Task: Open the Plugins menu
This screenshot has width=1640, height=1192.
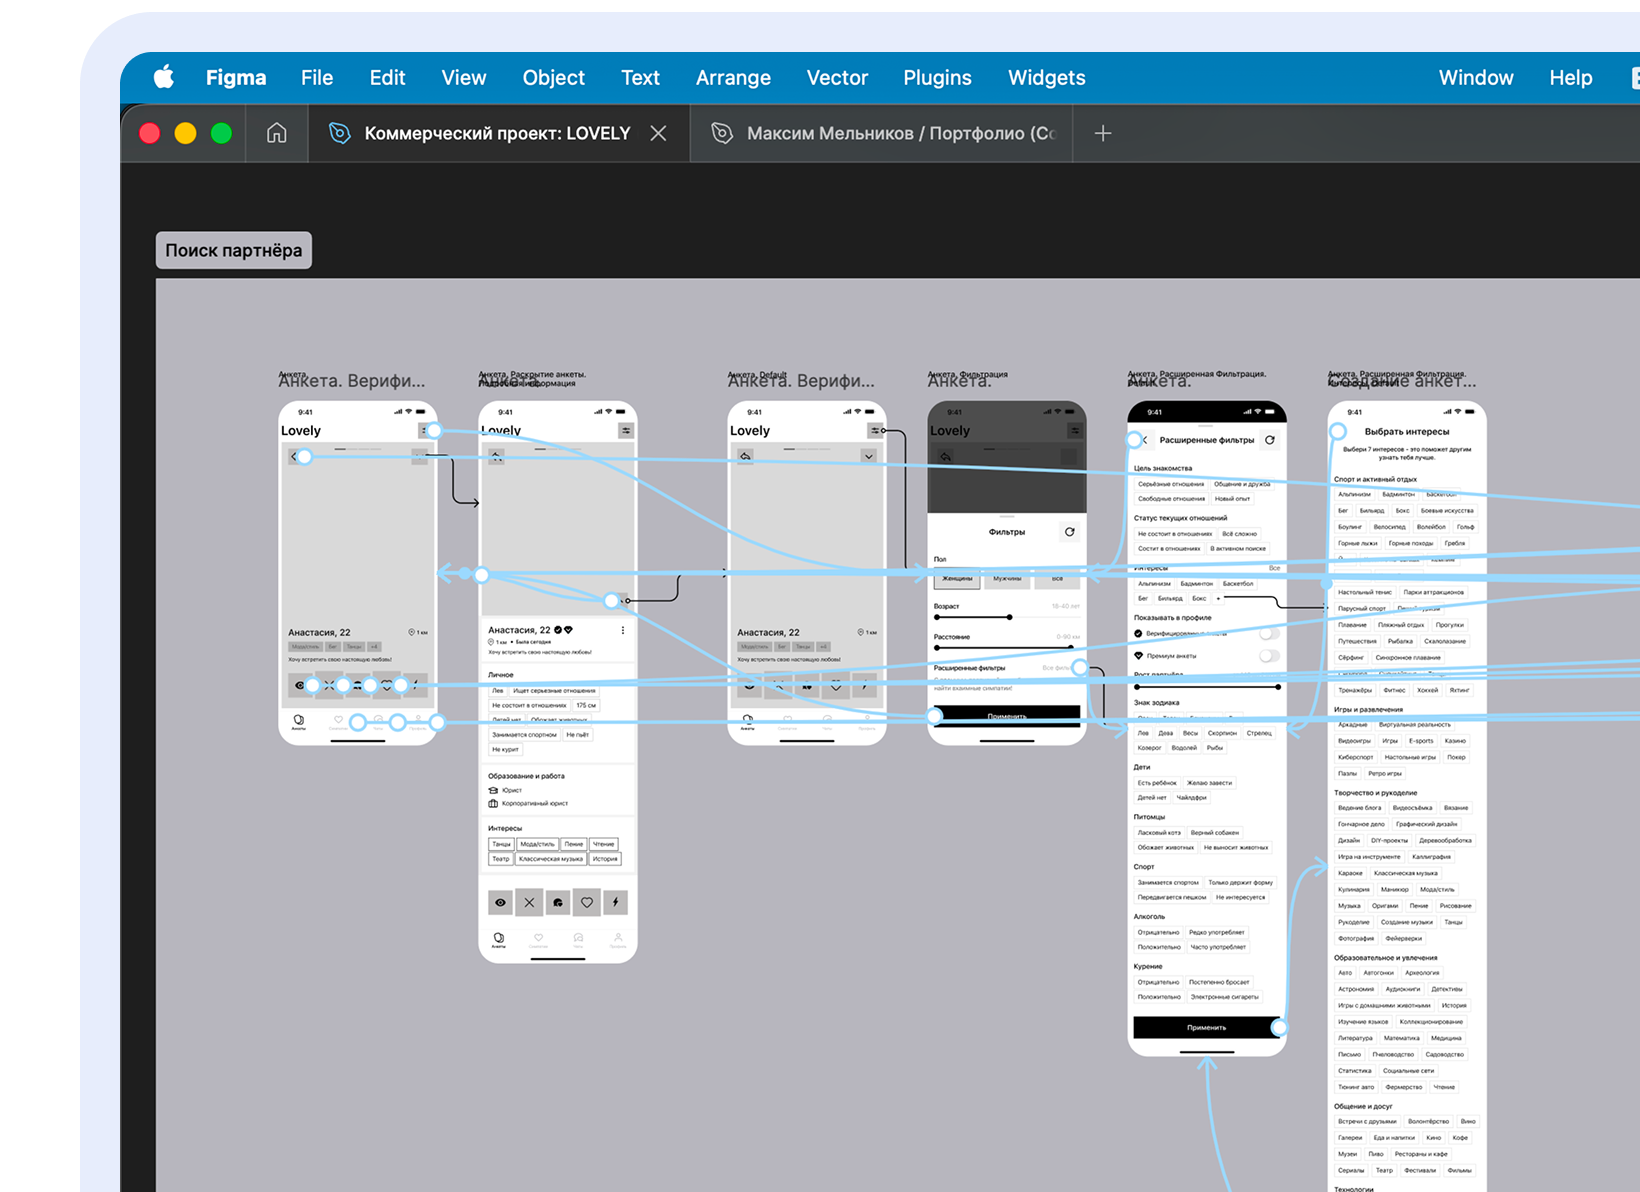Action: [x=937, y=78]
